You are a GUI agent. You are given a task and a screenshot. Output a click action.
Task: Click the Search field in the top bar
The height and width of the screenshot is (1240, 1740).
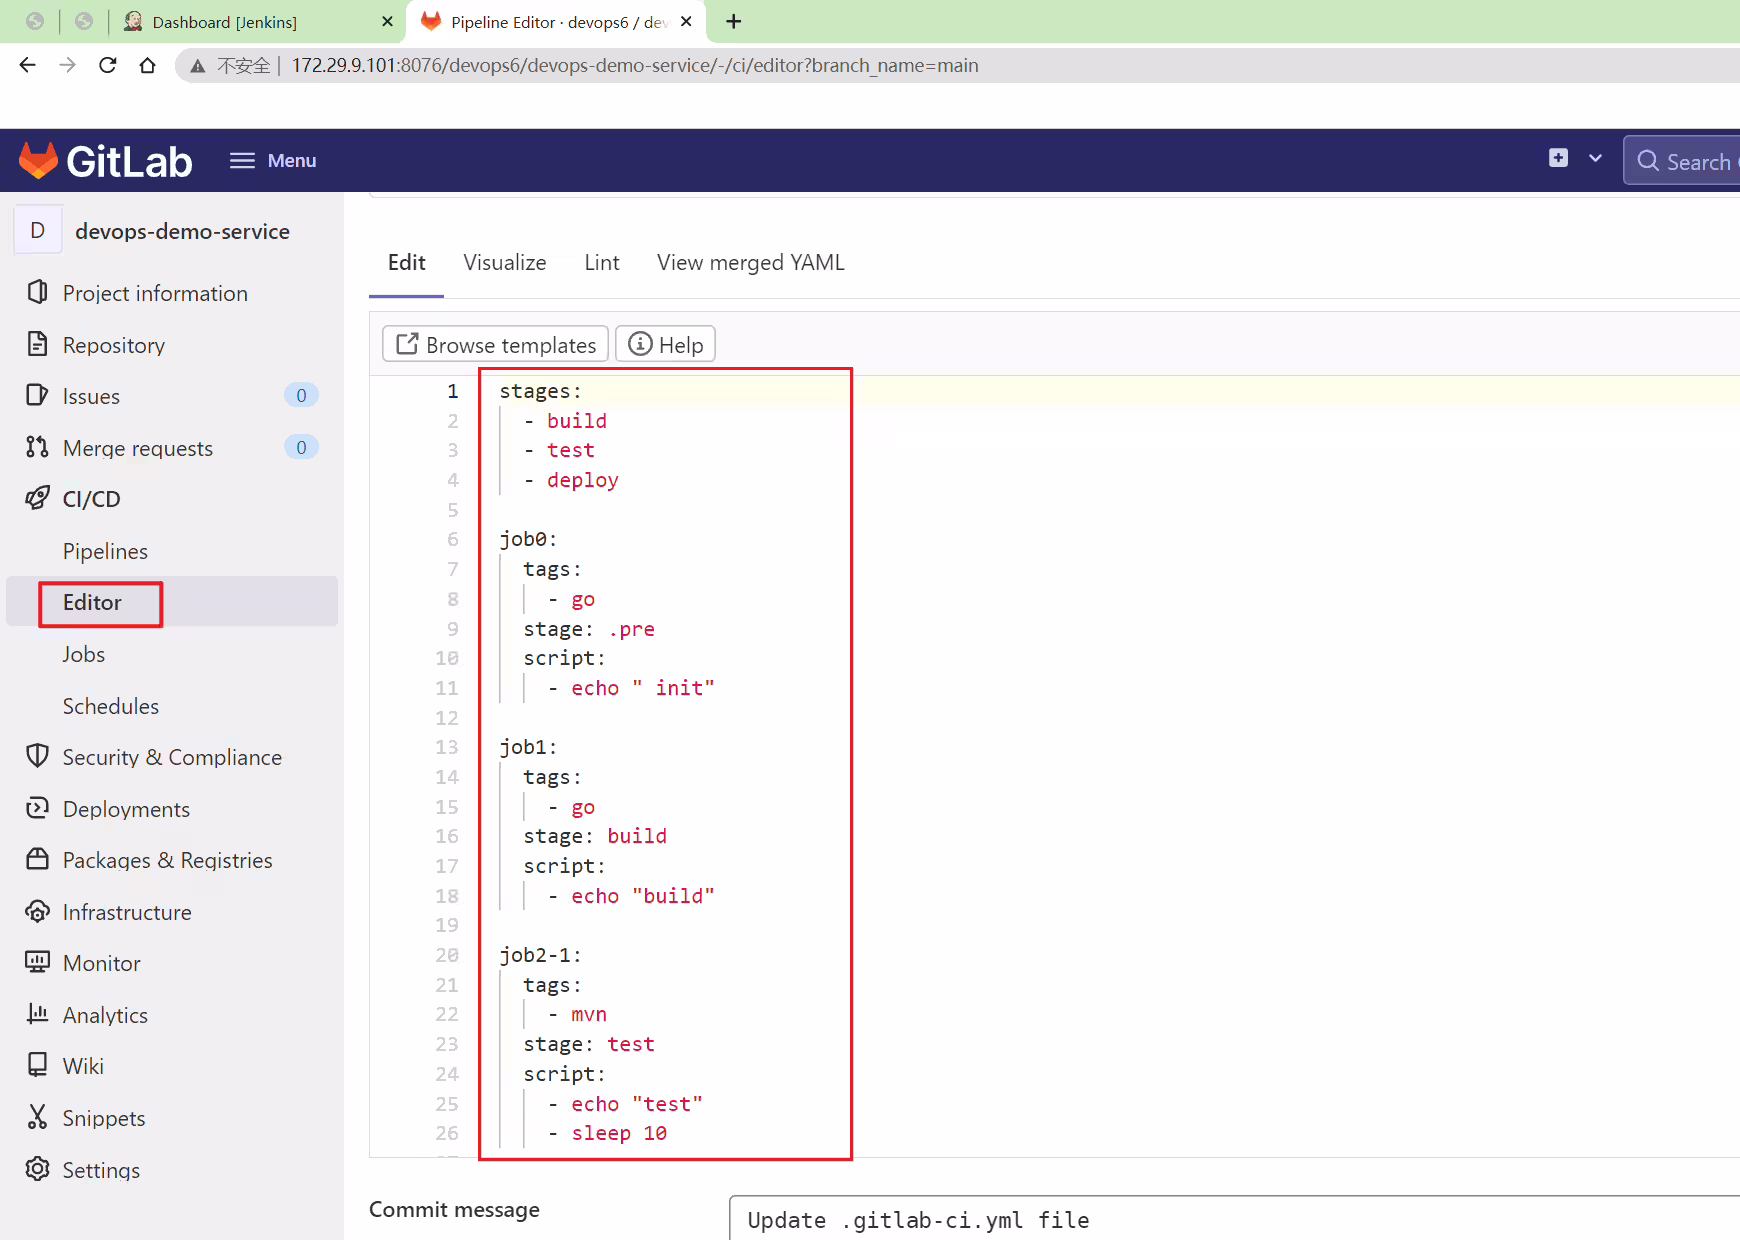[x=1684, y=161]
